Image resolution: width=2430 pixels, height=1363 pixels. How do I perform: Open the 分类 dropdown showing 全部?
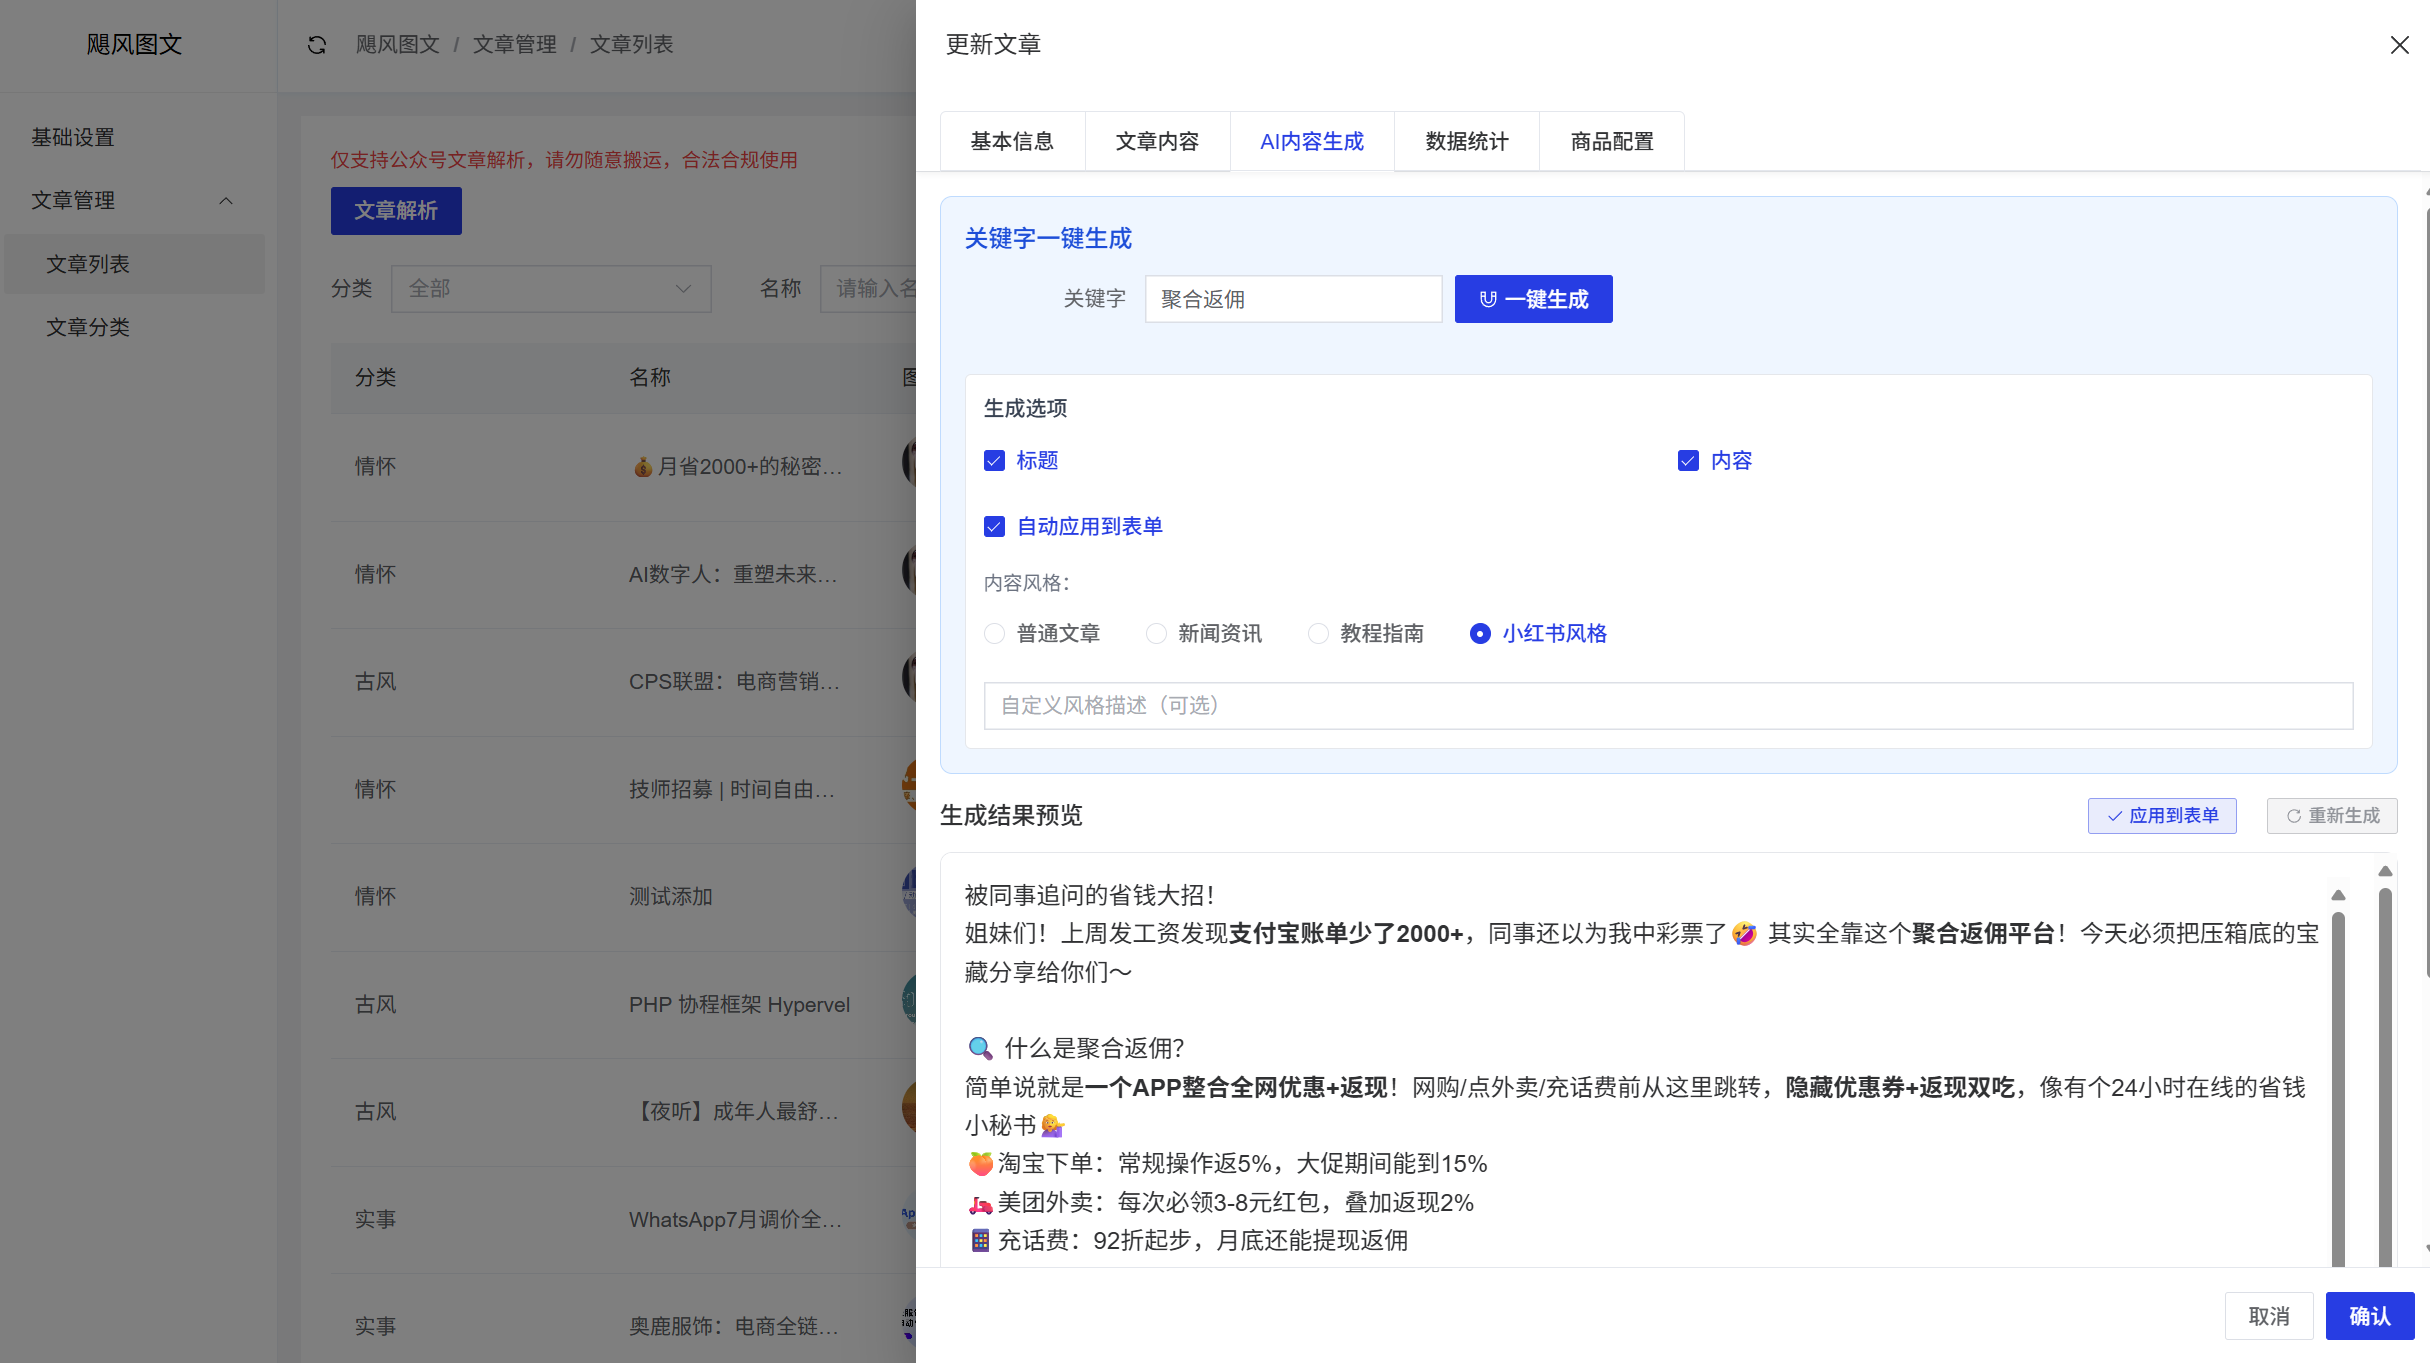click(551, 288)
